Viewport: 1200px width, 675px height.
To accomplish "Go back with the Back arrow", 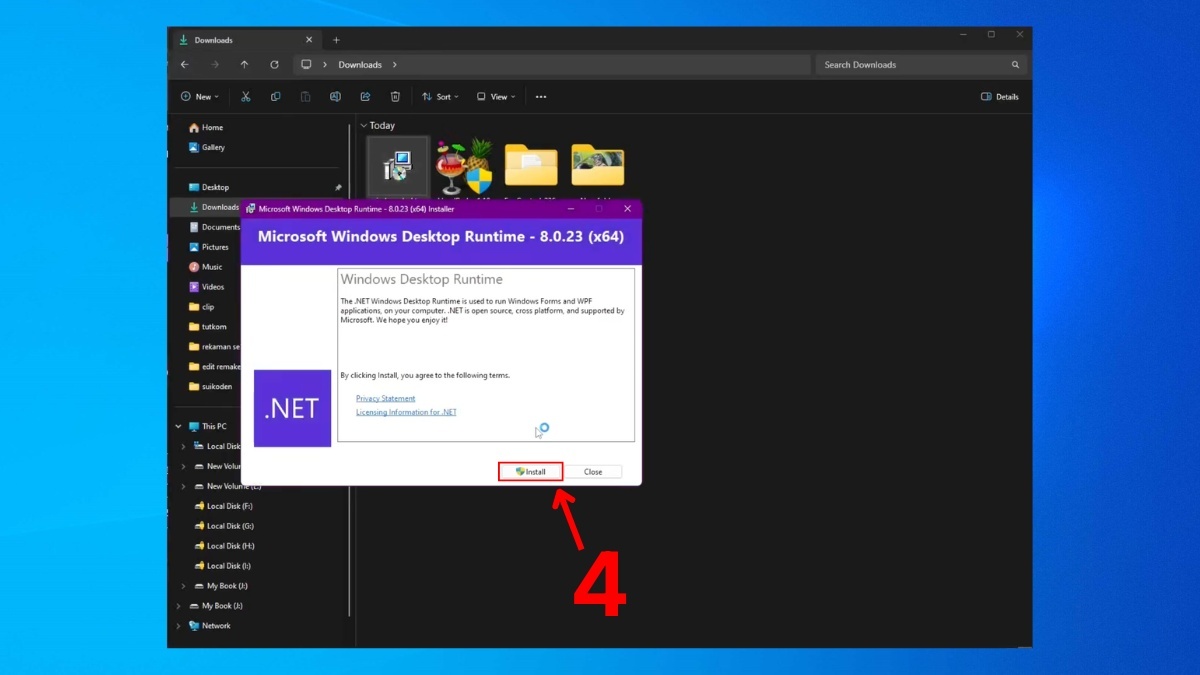I will point(184,65).
